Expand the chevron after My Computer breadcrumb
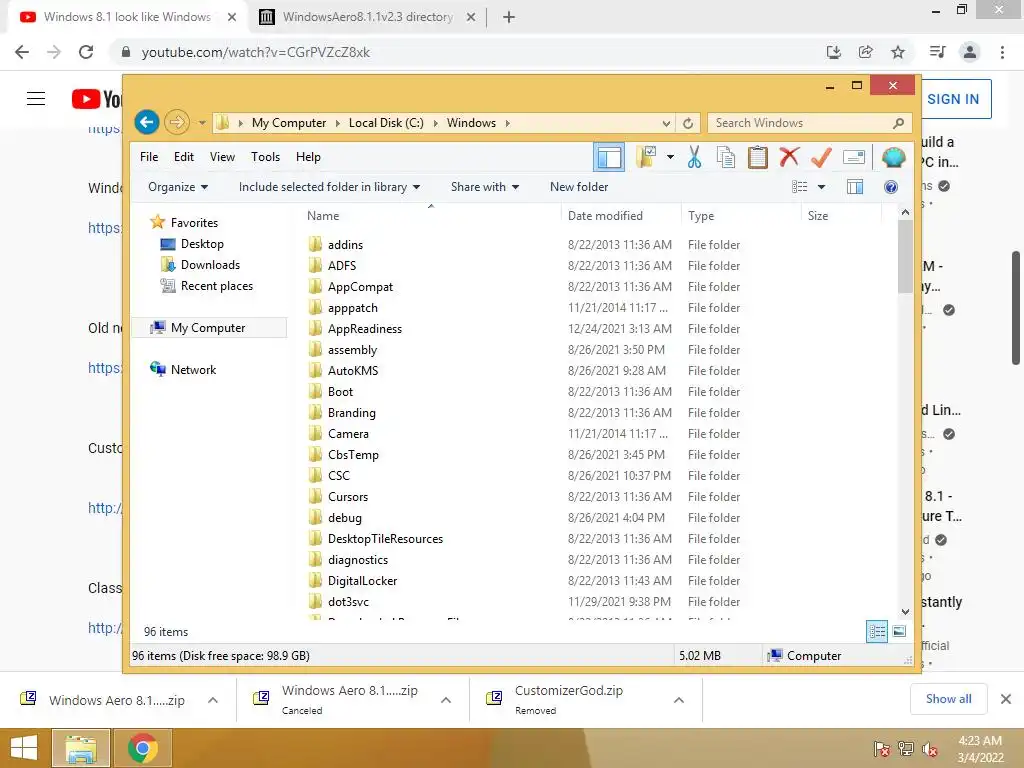Viewport: 1024px width, 768px height. [x=338, y=123]
